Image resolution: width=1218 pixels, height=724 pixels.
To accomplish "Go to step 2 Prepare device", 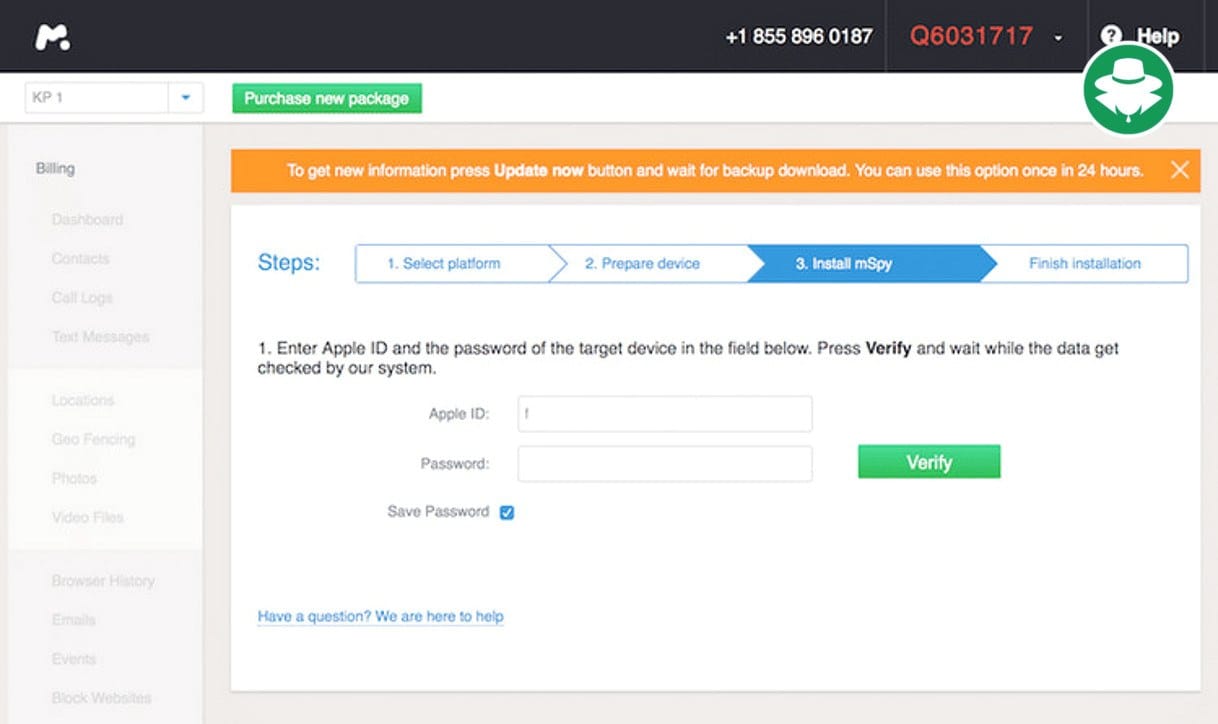I will [x=642, y=264].
